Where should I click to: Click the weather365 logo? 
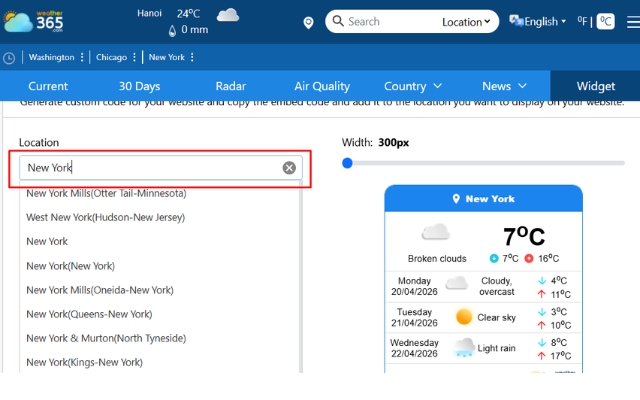(33, 21)
